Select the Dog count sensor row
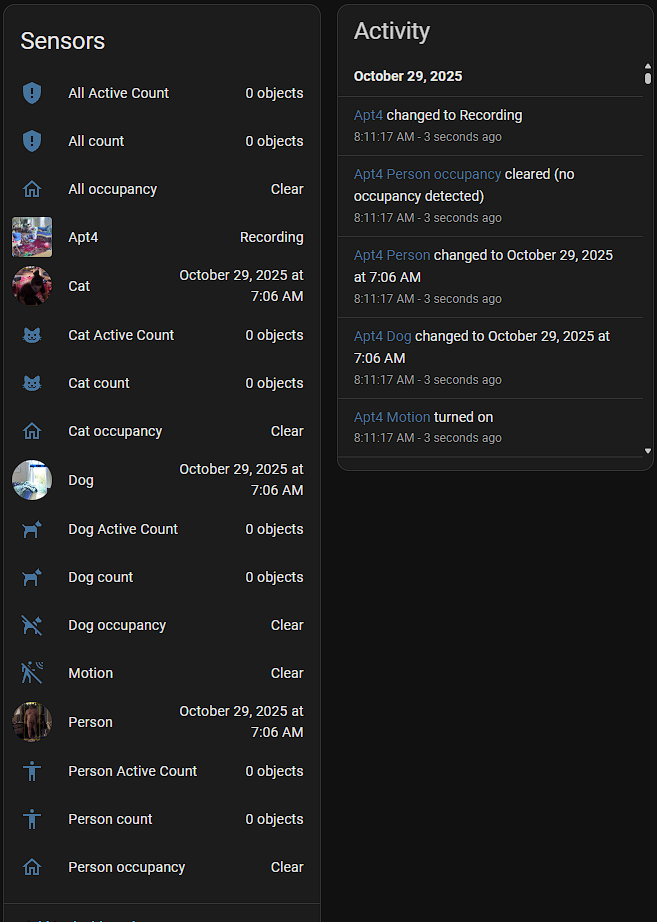This screenshot has height=922, width=657. [160, 577]
